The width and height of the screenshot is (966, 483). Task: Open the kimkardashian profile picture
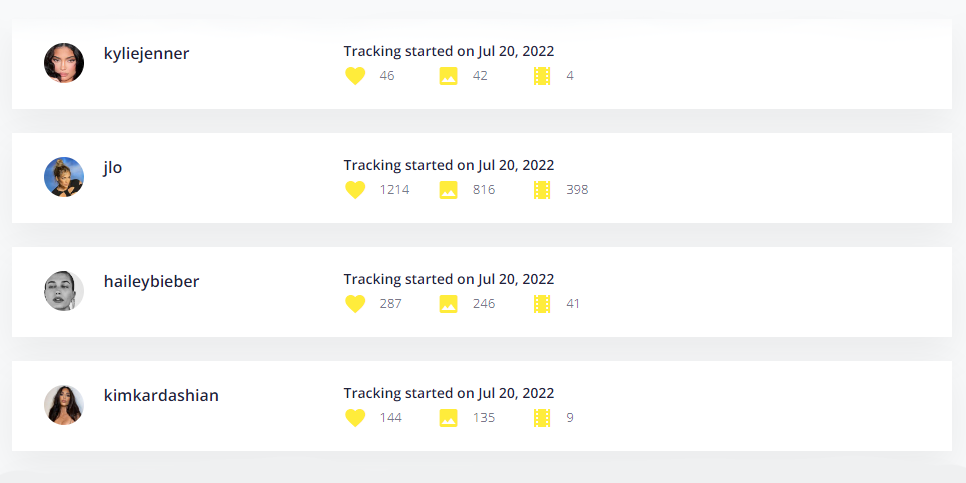64,405
